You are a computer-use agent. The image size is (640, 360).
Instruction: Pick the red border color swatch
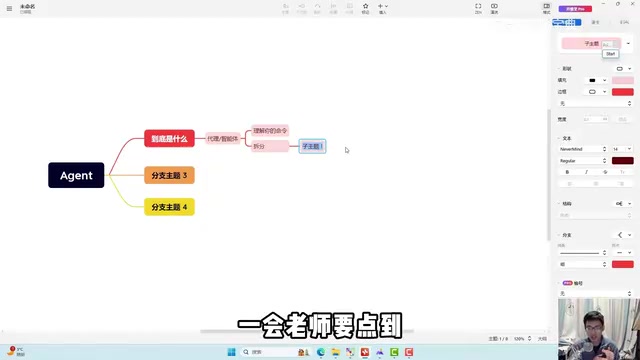[622, 92]
